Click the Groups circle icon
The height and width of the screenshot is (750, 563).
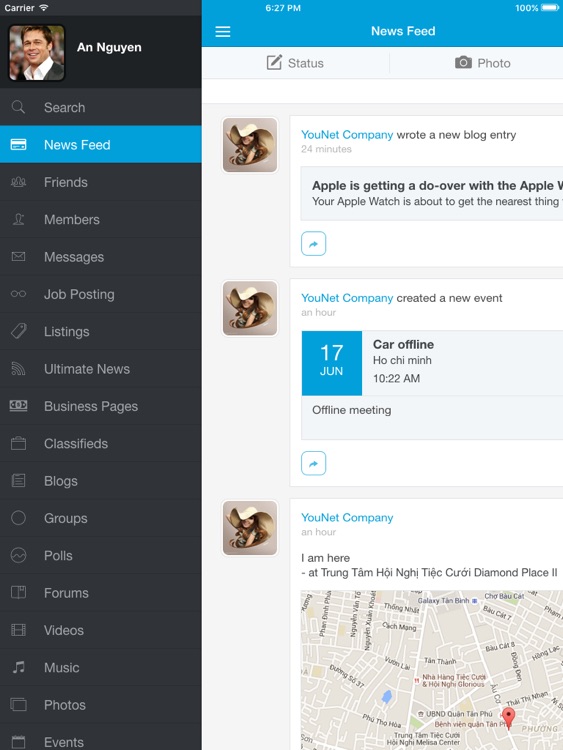18,518
